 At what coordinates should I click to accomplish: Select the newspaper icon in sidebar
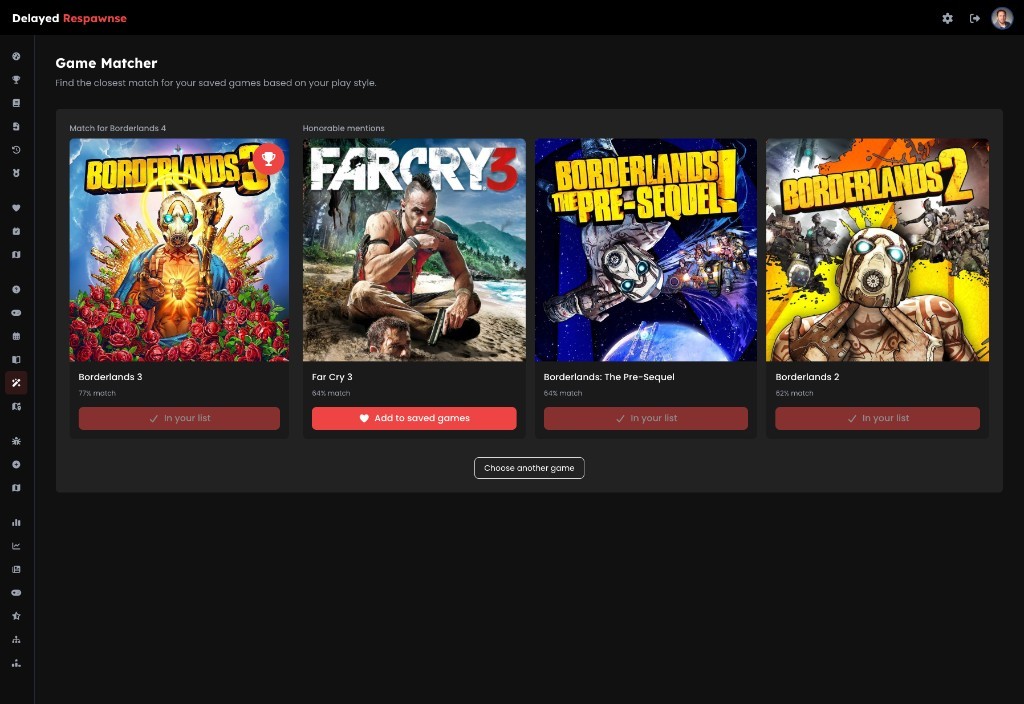(16, 569)
